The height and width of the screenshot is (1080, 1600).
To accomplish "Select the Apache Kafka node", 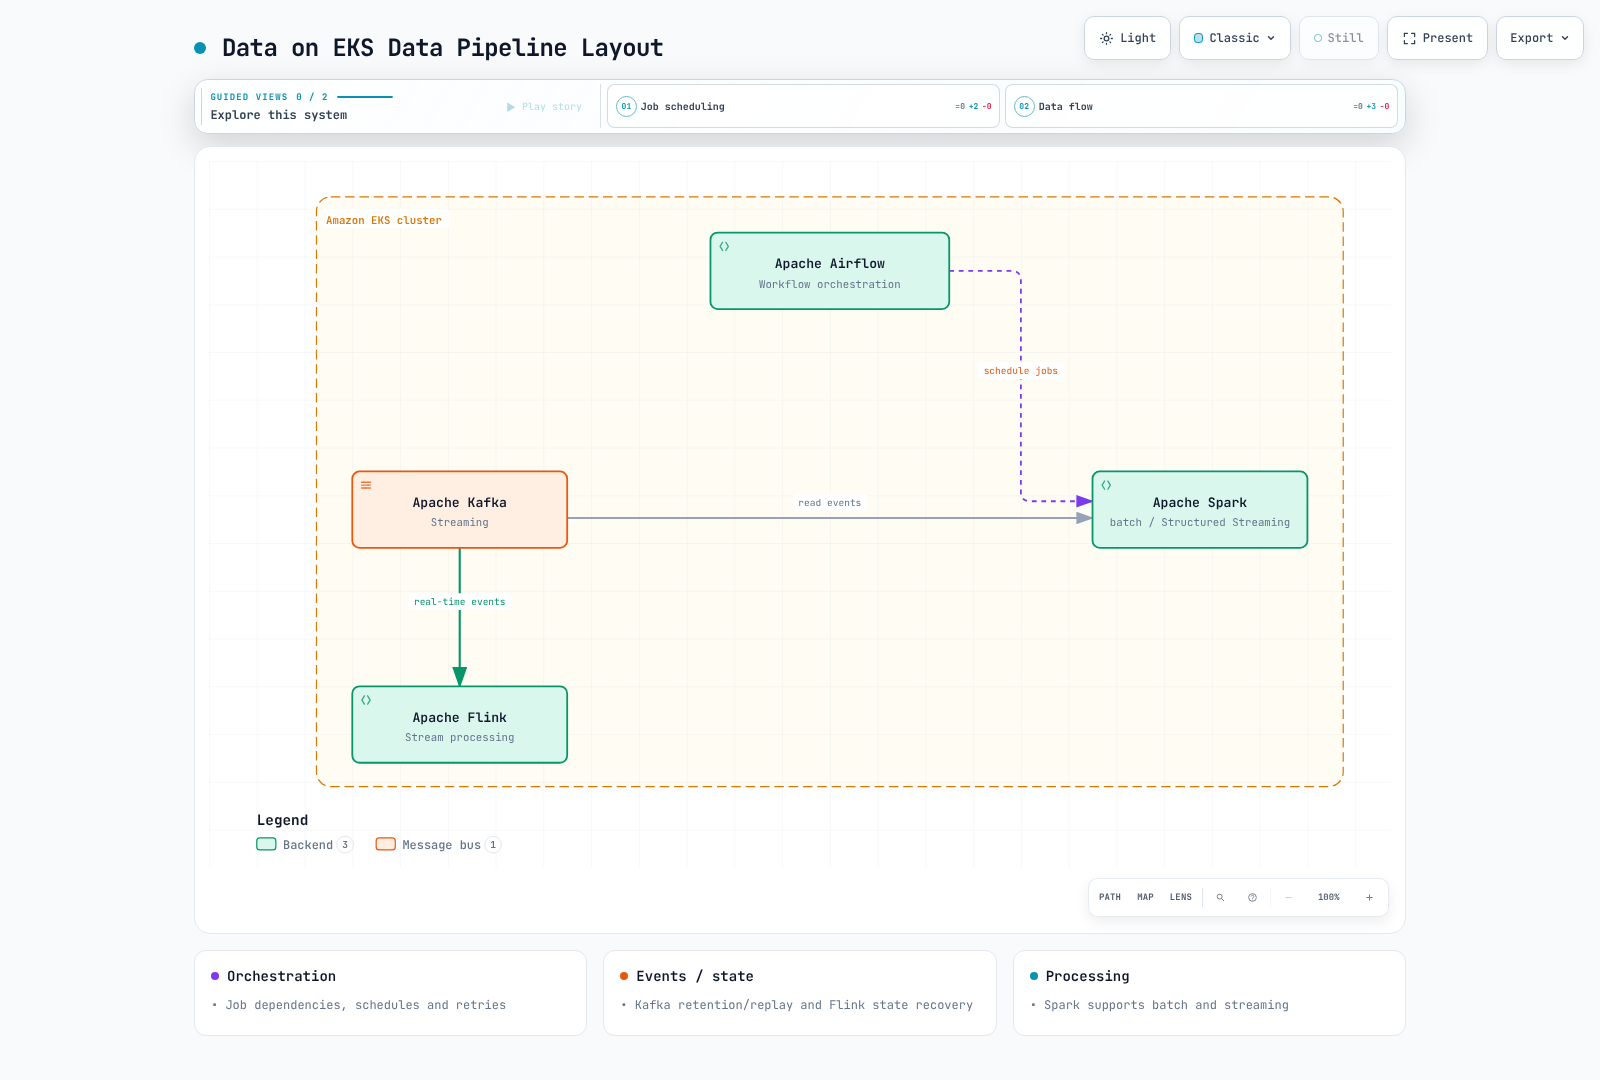I will pos(460,510).
